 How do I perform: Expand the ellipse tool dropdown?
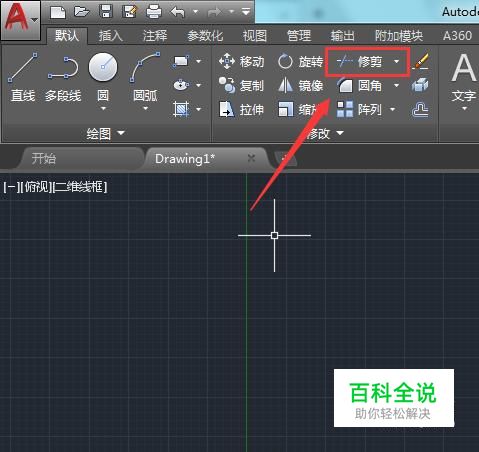click(x=199, y=85)
